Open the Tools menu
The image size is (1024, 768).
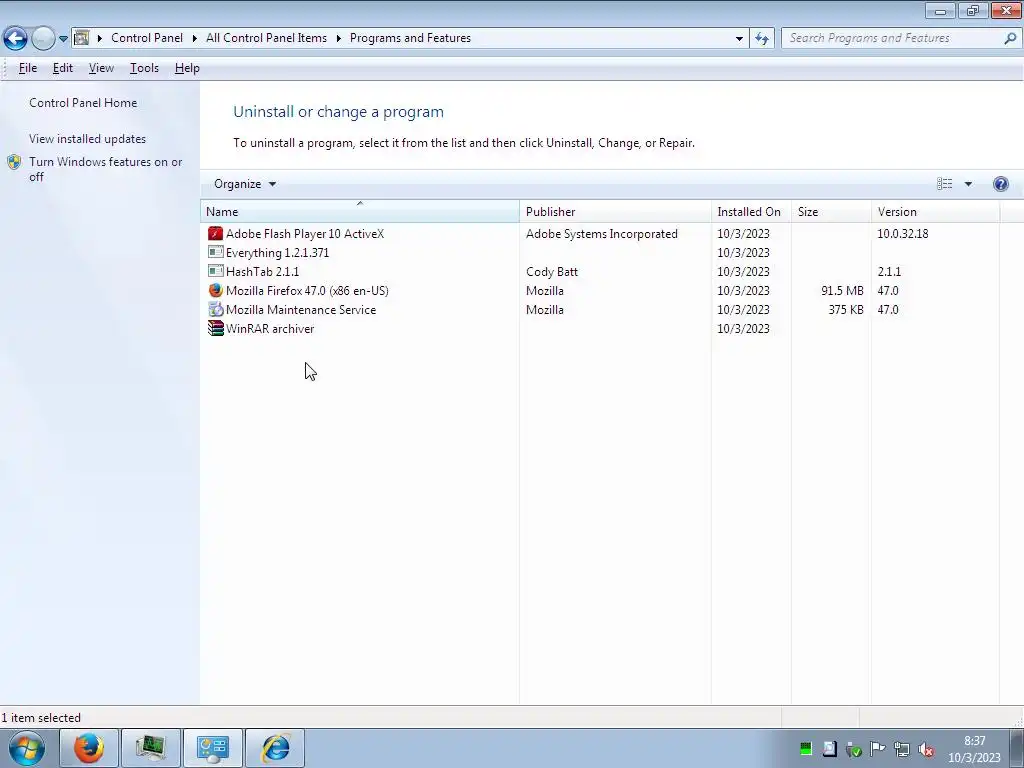[144, 68]
